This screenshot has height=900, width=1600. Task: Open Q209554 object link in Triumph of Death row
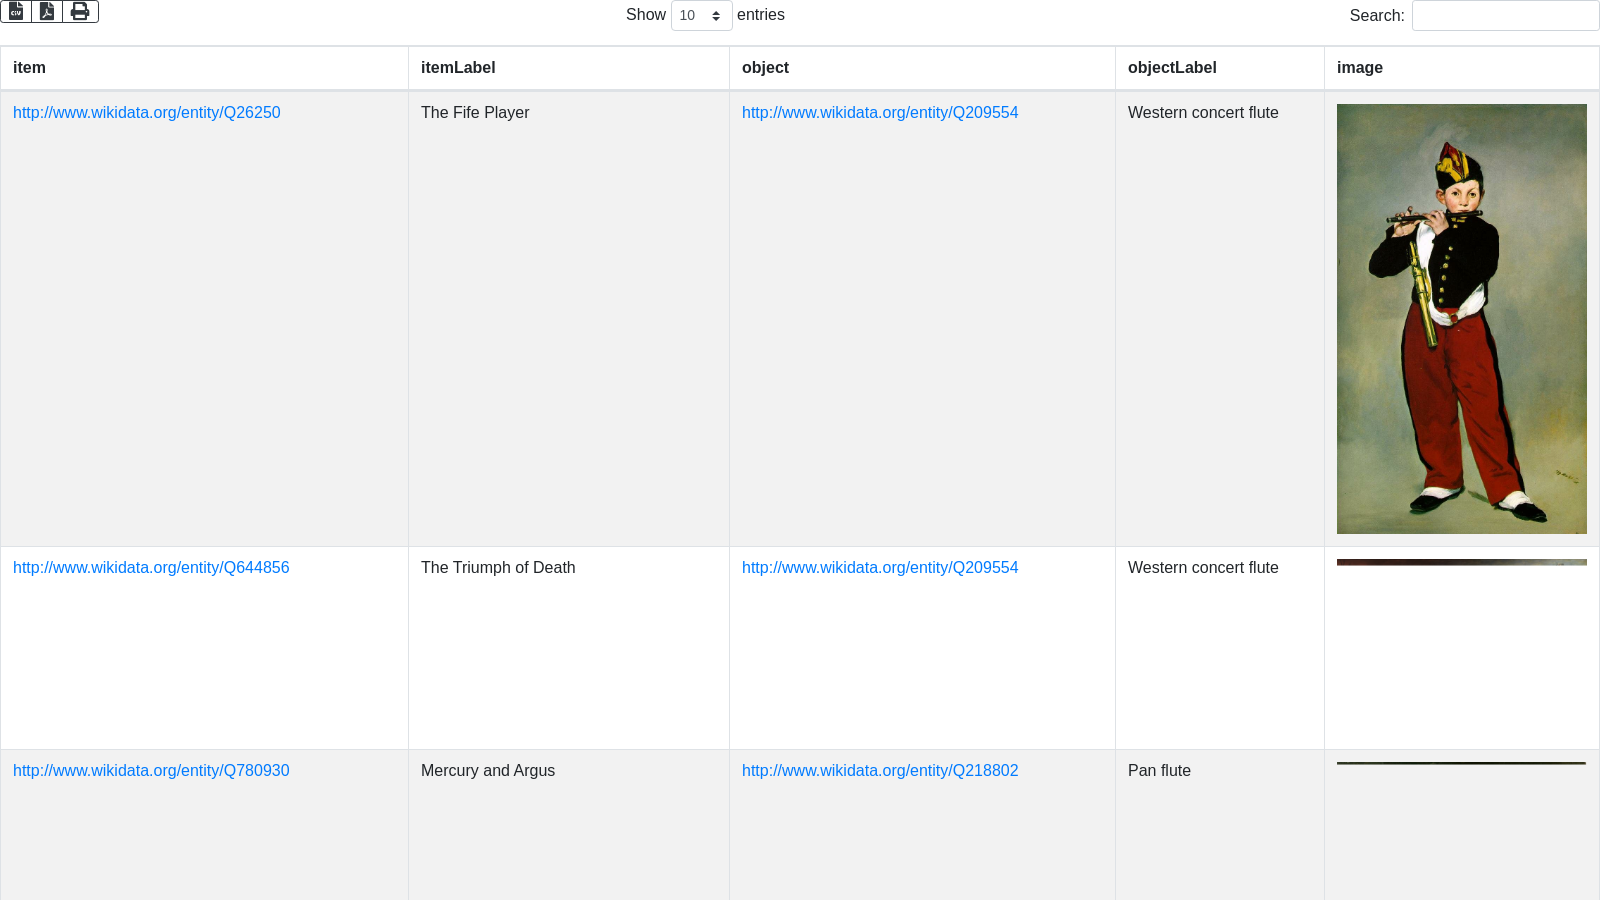point(880,568)
